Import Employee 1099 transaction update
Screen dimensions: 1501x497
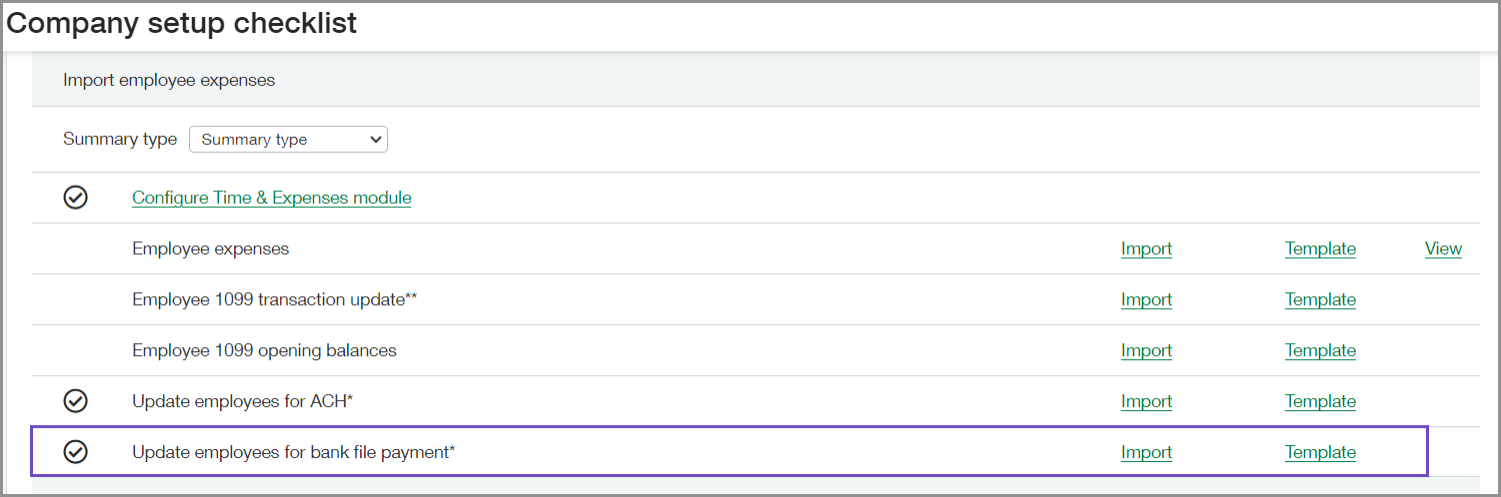click(1146, 300)
